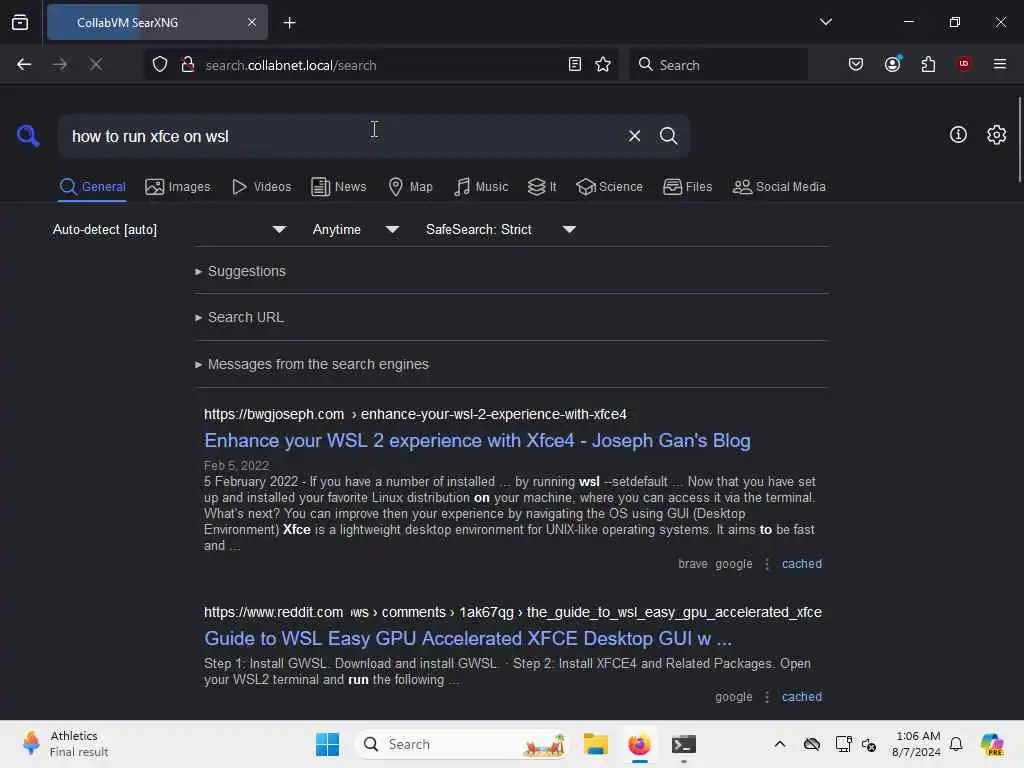1024x768 pixels.
Task: Open the Firefox View tab icon
Action: (x=20, y=23)
